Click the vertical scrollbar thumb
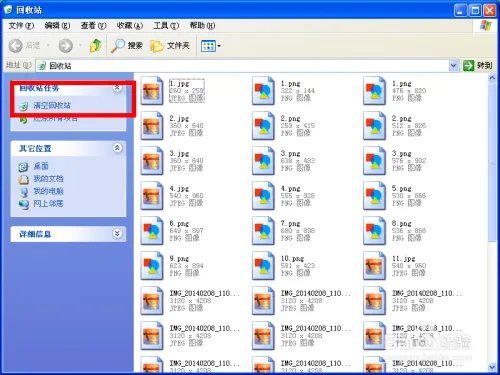This screenshot has width=500, height=375. [x=492, y=162]
